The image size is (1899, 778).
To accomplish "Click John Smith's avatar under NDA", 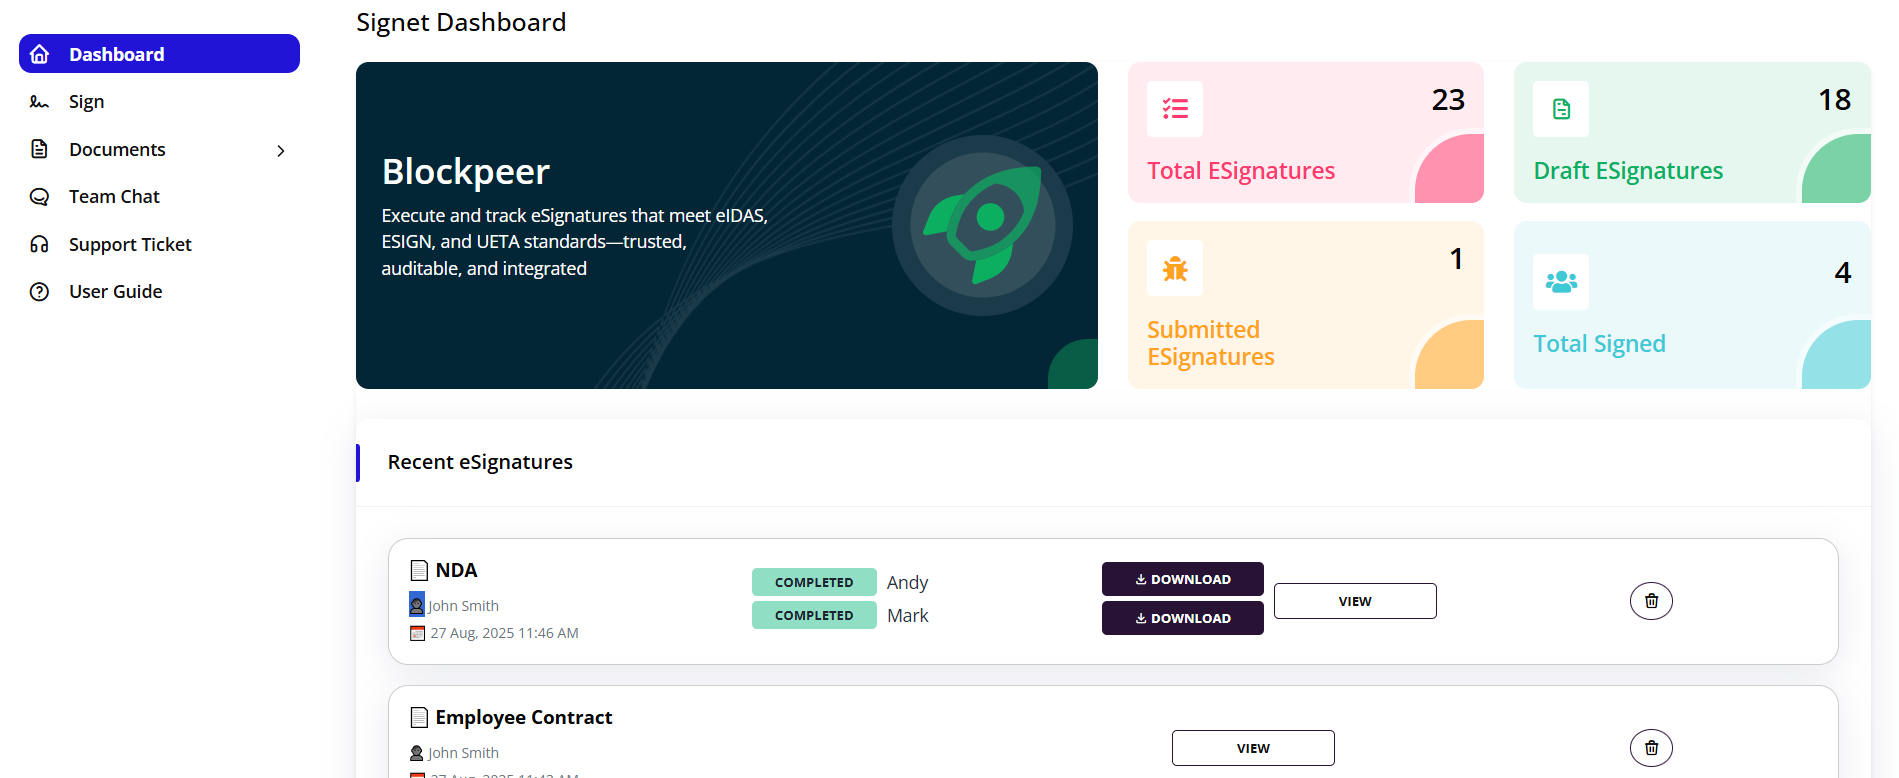I will [416, 604].
